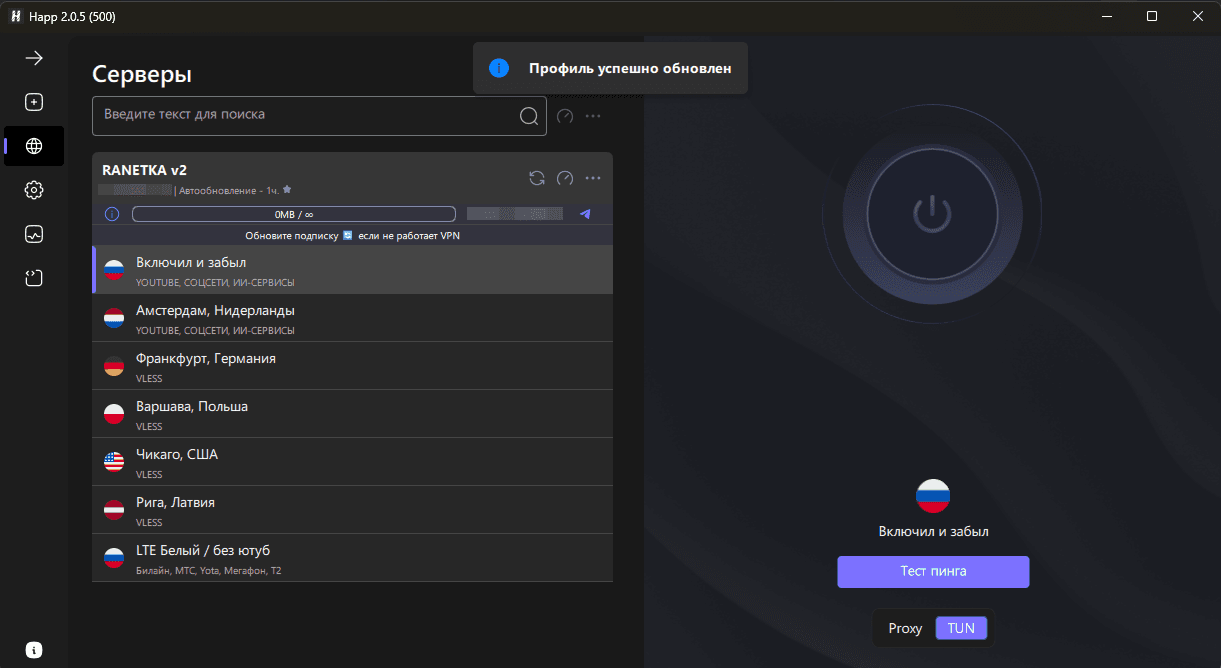Click the Профиль успешно обновлен notification
1221x668 pixels.
(610, 69)
